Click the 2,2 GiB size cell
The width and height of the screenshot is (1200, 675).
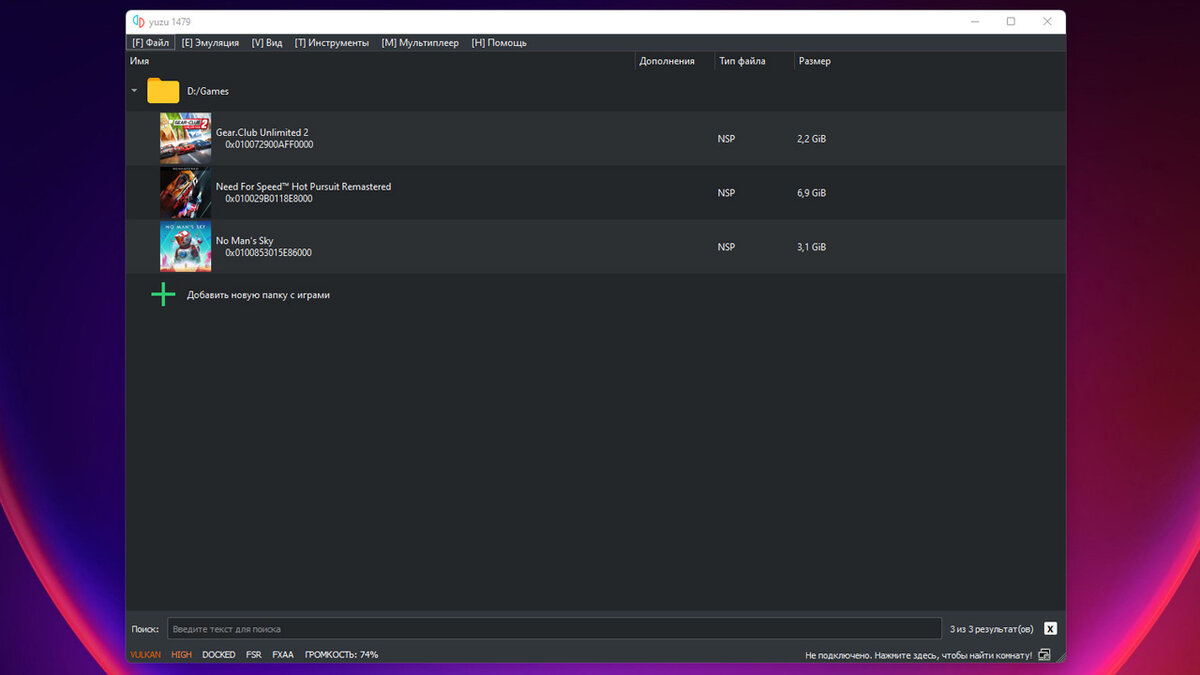click(812, 138)
